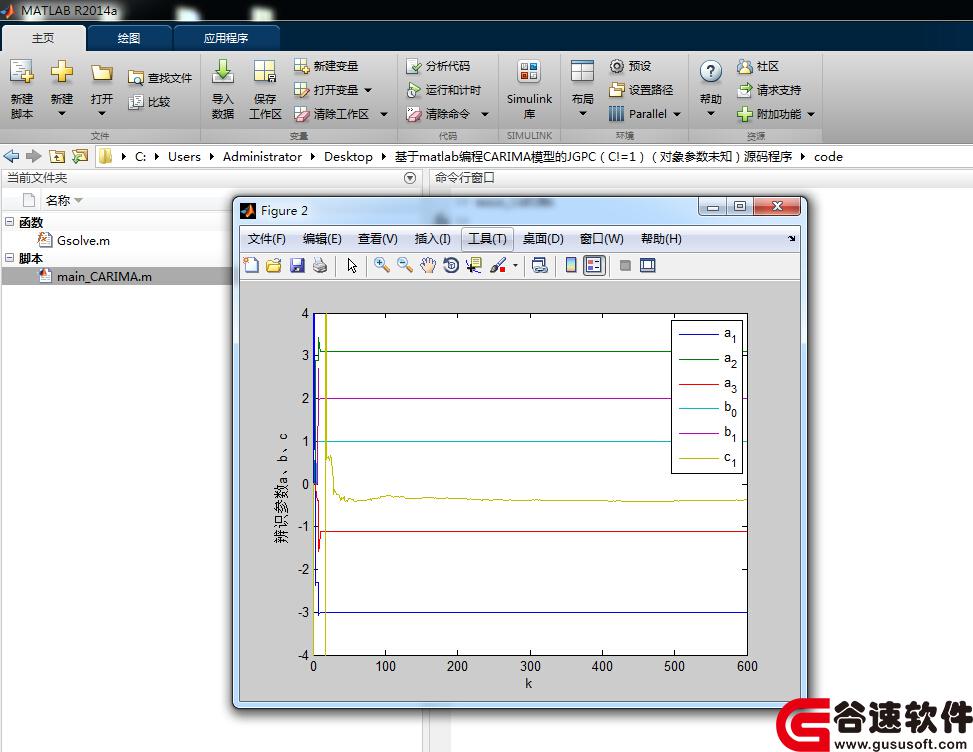Expand Clear Commands (清除命令) dropdown
Screen dimensions: 973x752
[485, 114]
